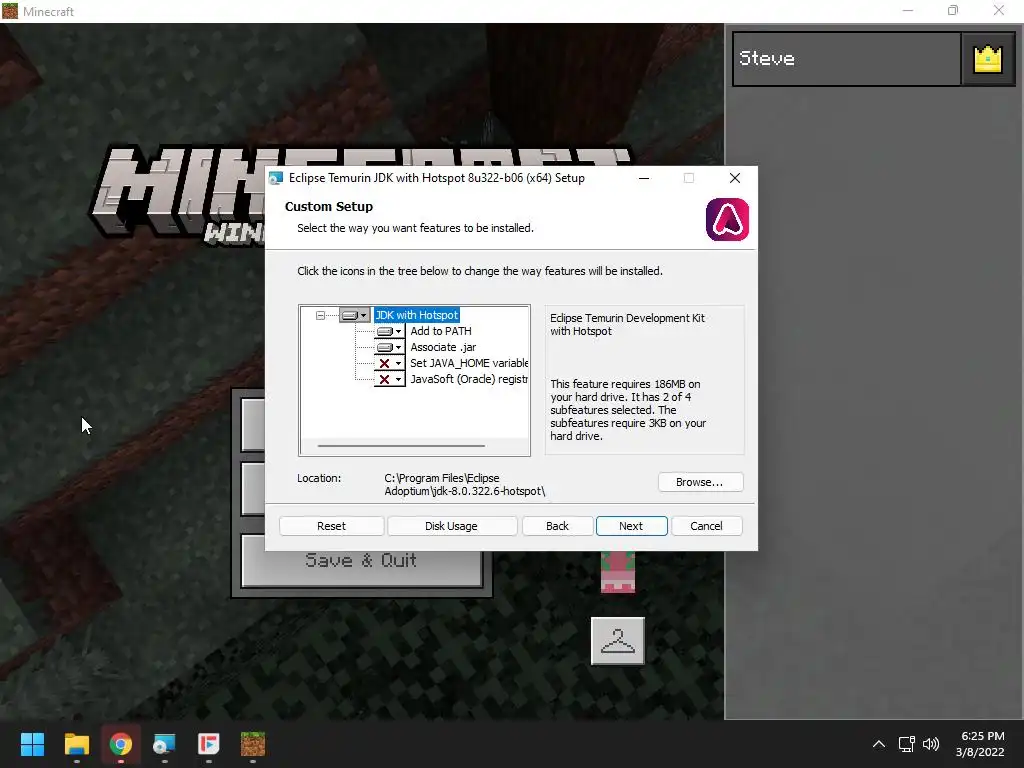This screenshot has height=768, width=1024.
Task: Select the Add to PATH feature label
Action: [441, 331]
